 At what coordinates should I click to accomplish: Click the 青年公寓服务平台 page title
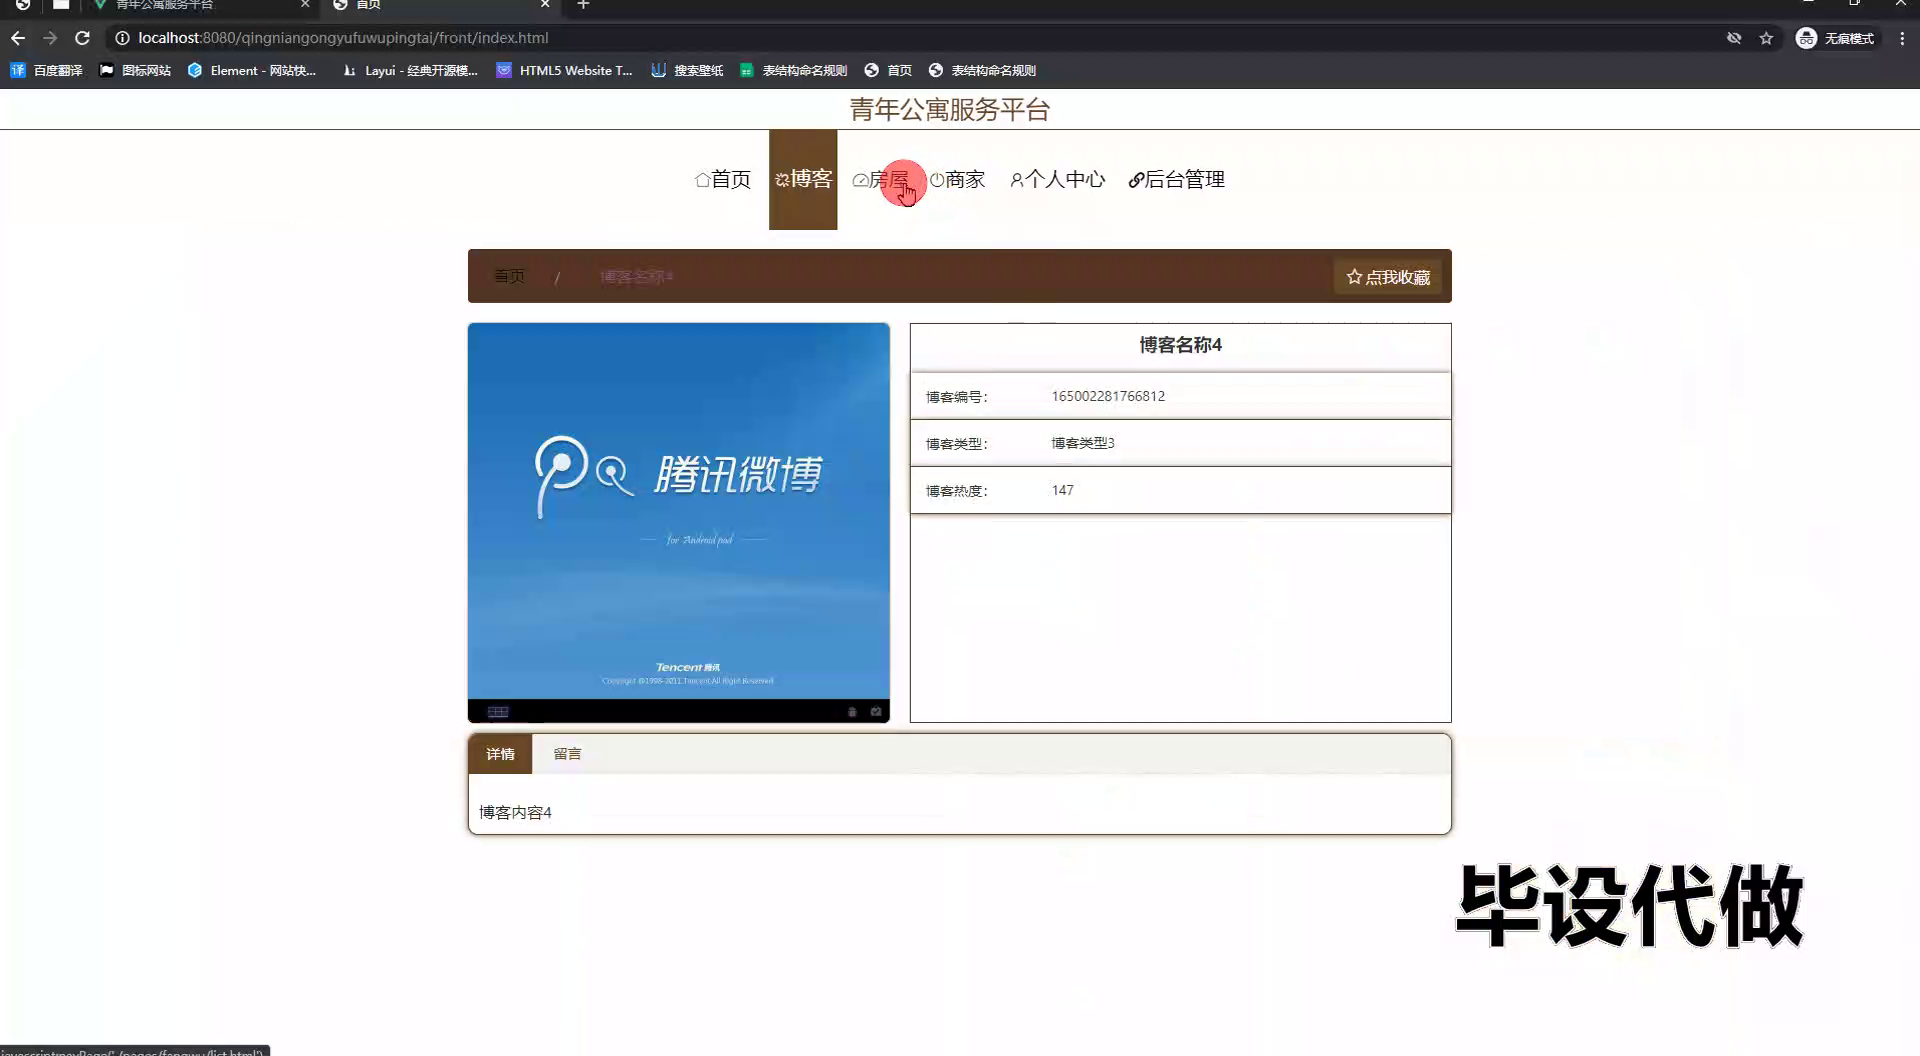(x=949, y=109)
